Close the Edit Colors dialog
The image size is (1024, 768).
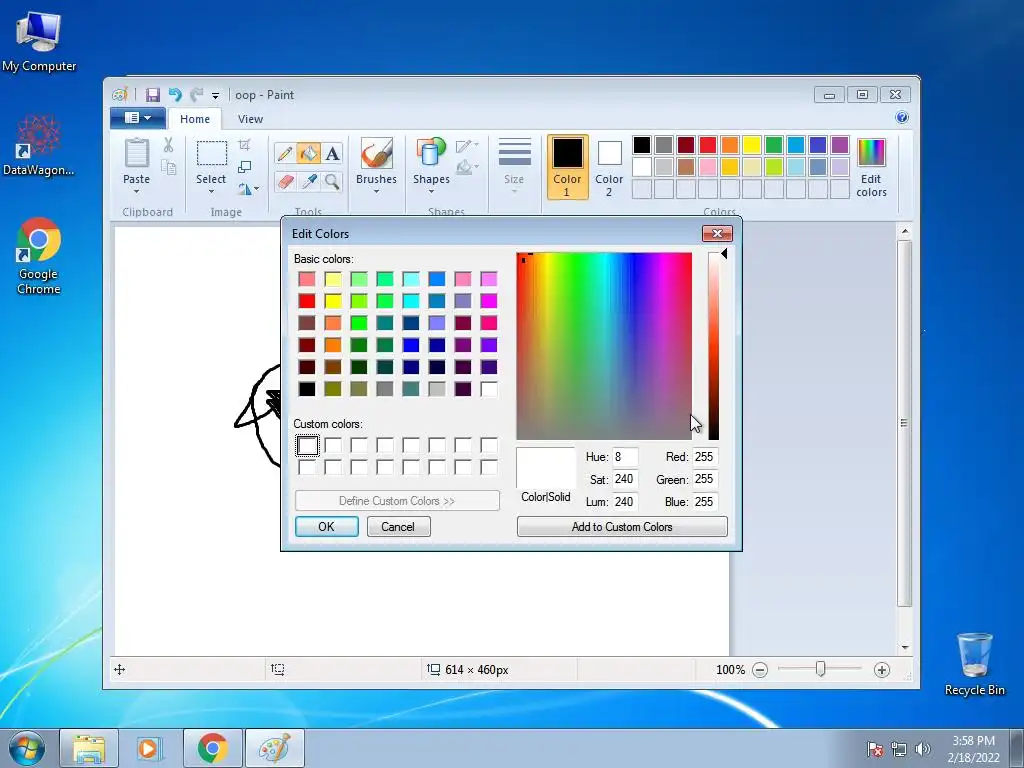tap(717, 234)
